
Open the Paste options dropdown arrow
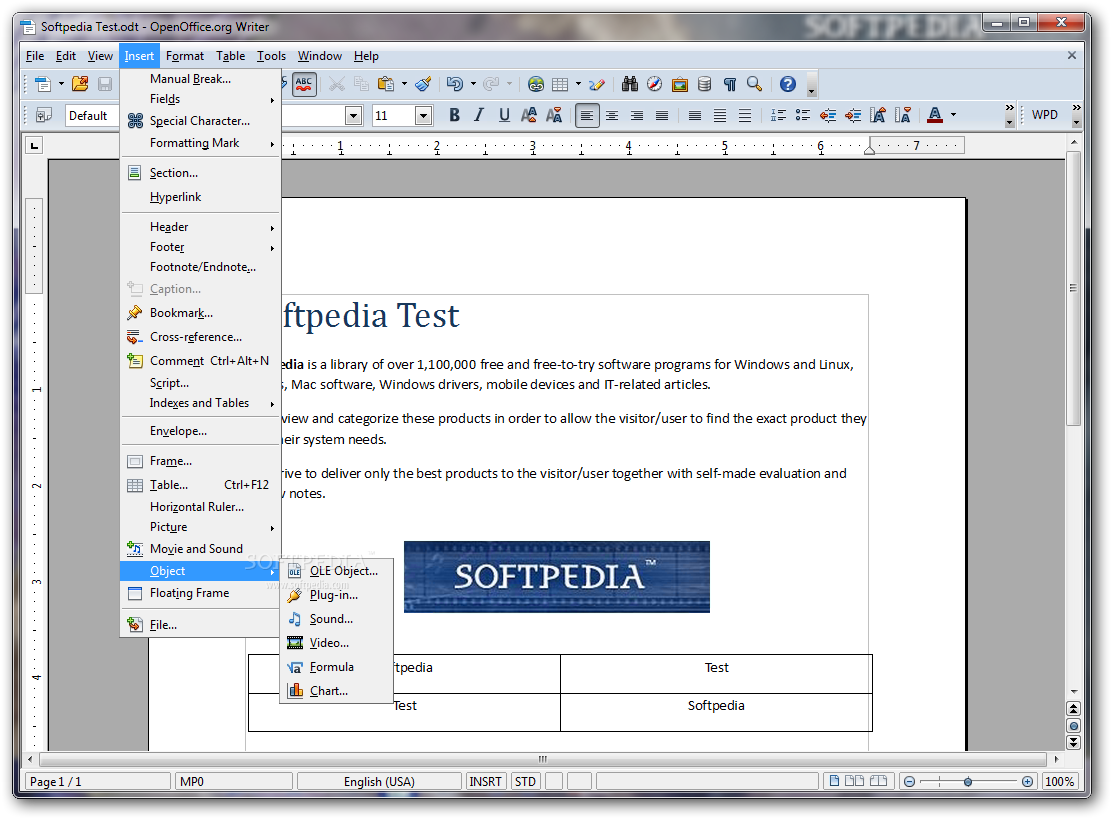pyautogui.click(x=404, y=84)
